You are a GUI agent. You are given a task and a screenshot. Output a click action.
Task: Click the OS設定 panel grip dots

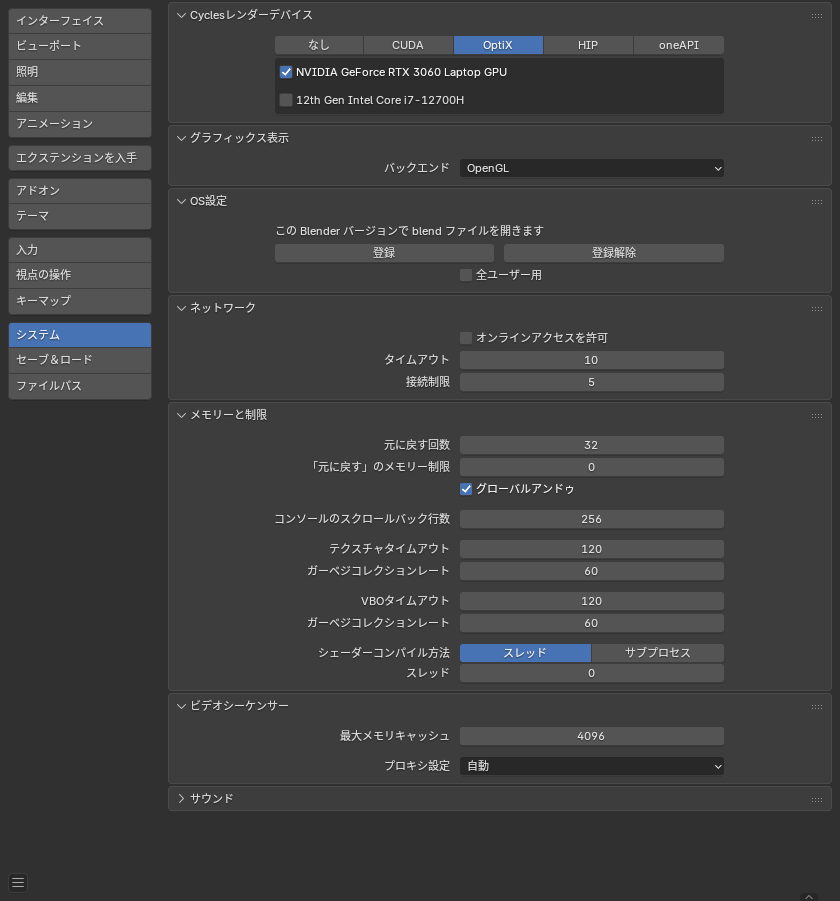click(x=817, y=201)
